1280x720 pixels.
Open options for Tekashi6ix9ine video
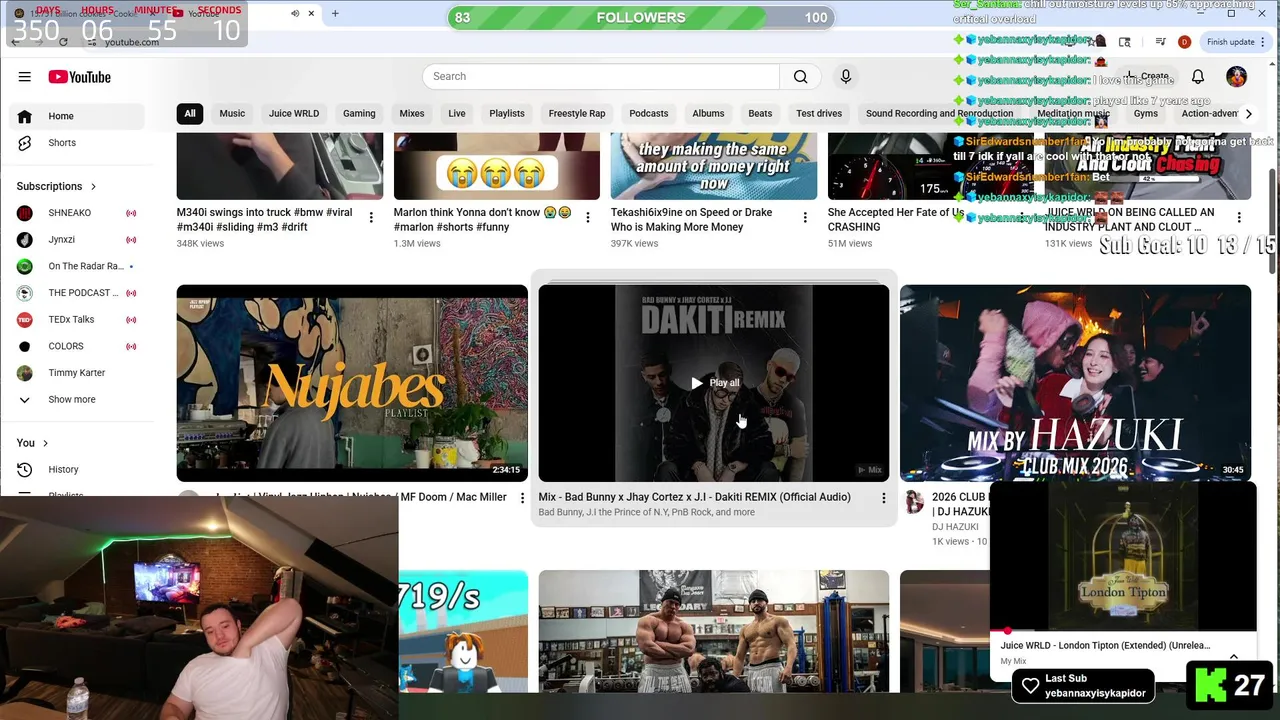pos(805,217)
